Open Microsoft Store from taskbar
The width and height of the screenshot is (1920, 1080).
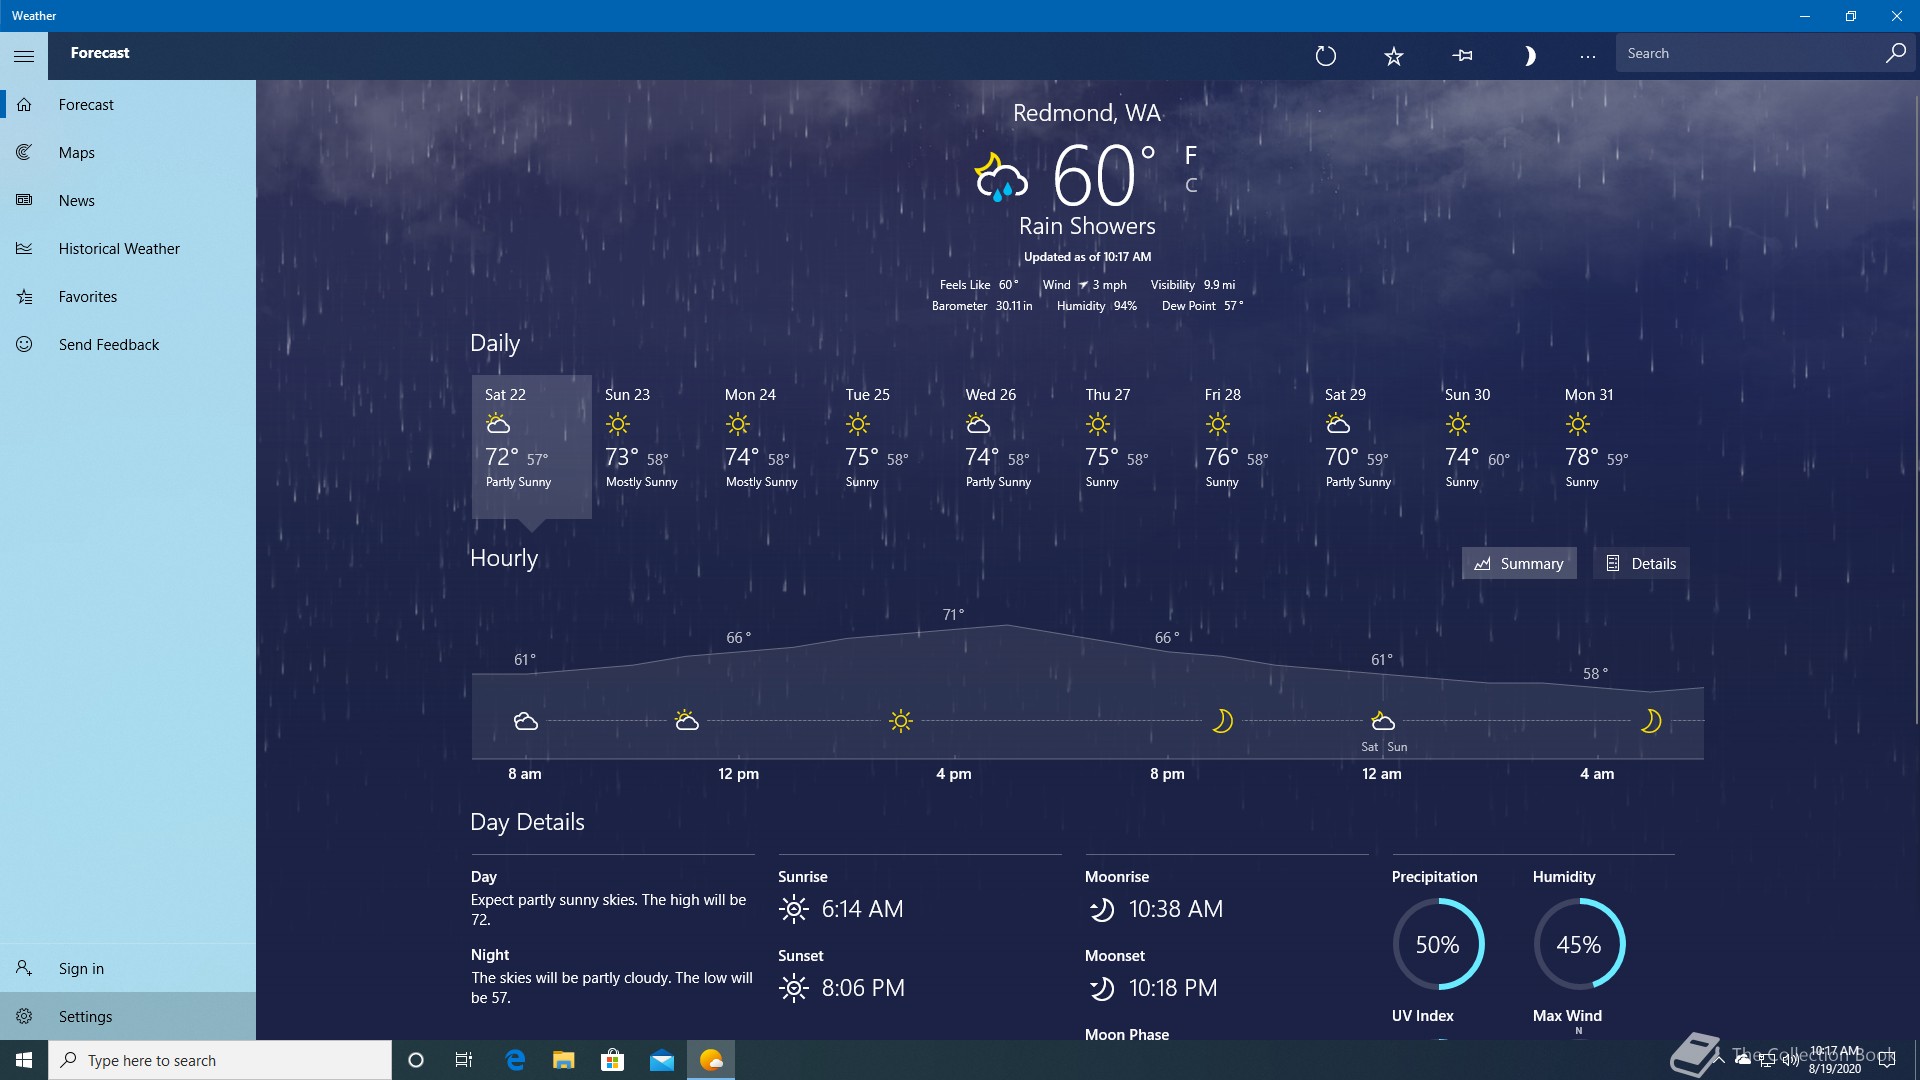click(613, 1060)
